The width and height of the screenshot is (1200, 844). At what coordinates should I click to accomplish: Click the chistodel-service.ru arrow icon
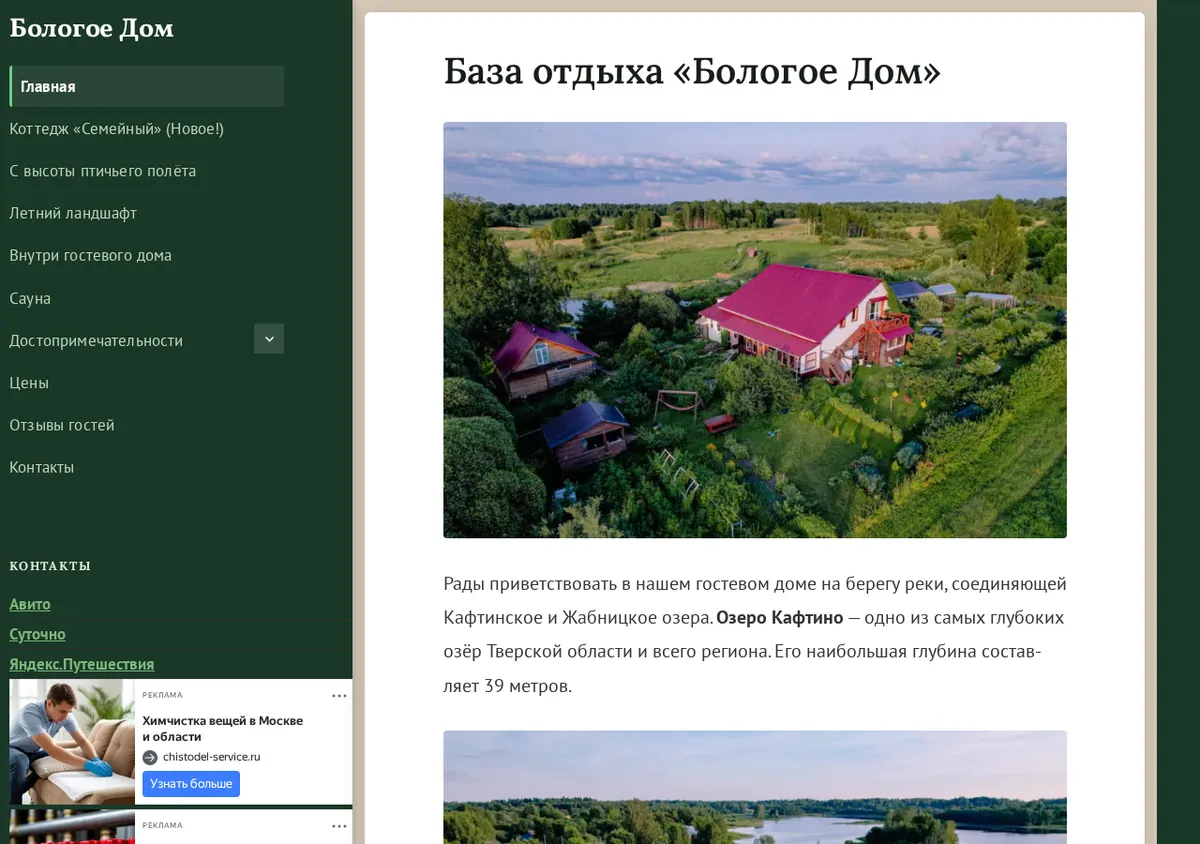pos(150,757)
